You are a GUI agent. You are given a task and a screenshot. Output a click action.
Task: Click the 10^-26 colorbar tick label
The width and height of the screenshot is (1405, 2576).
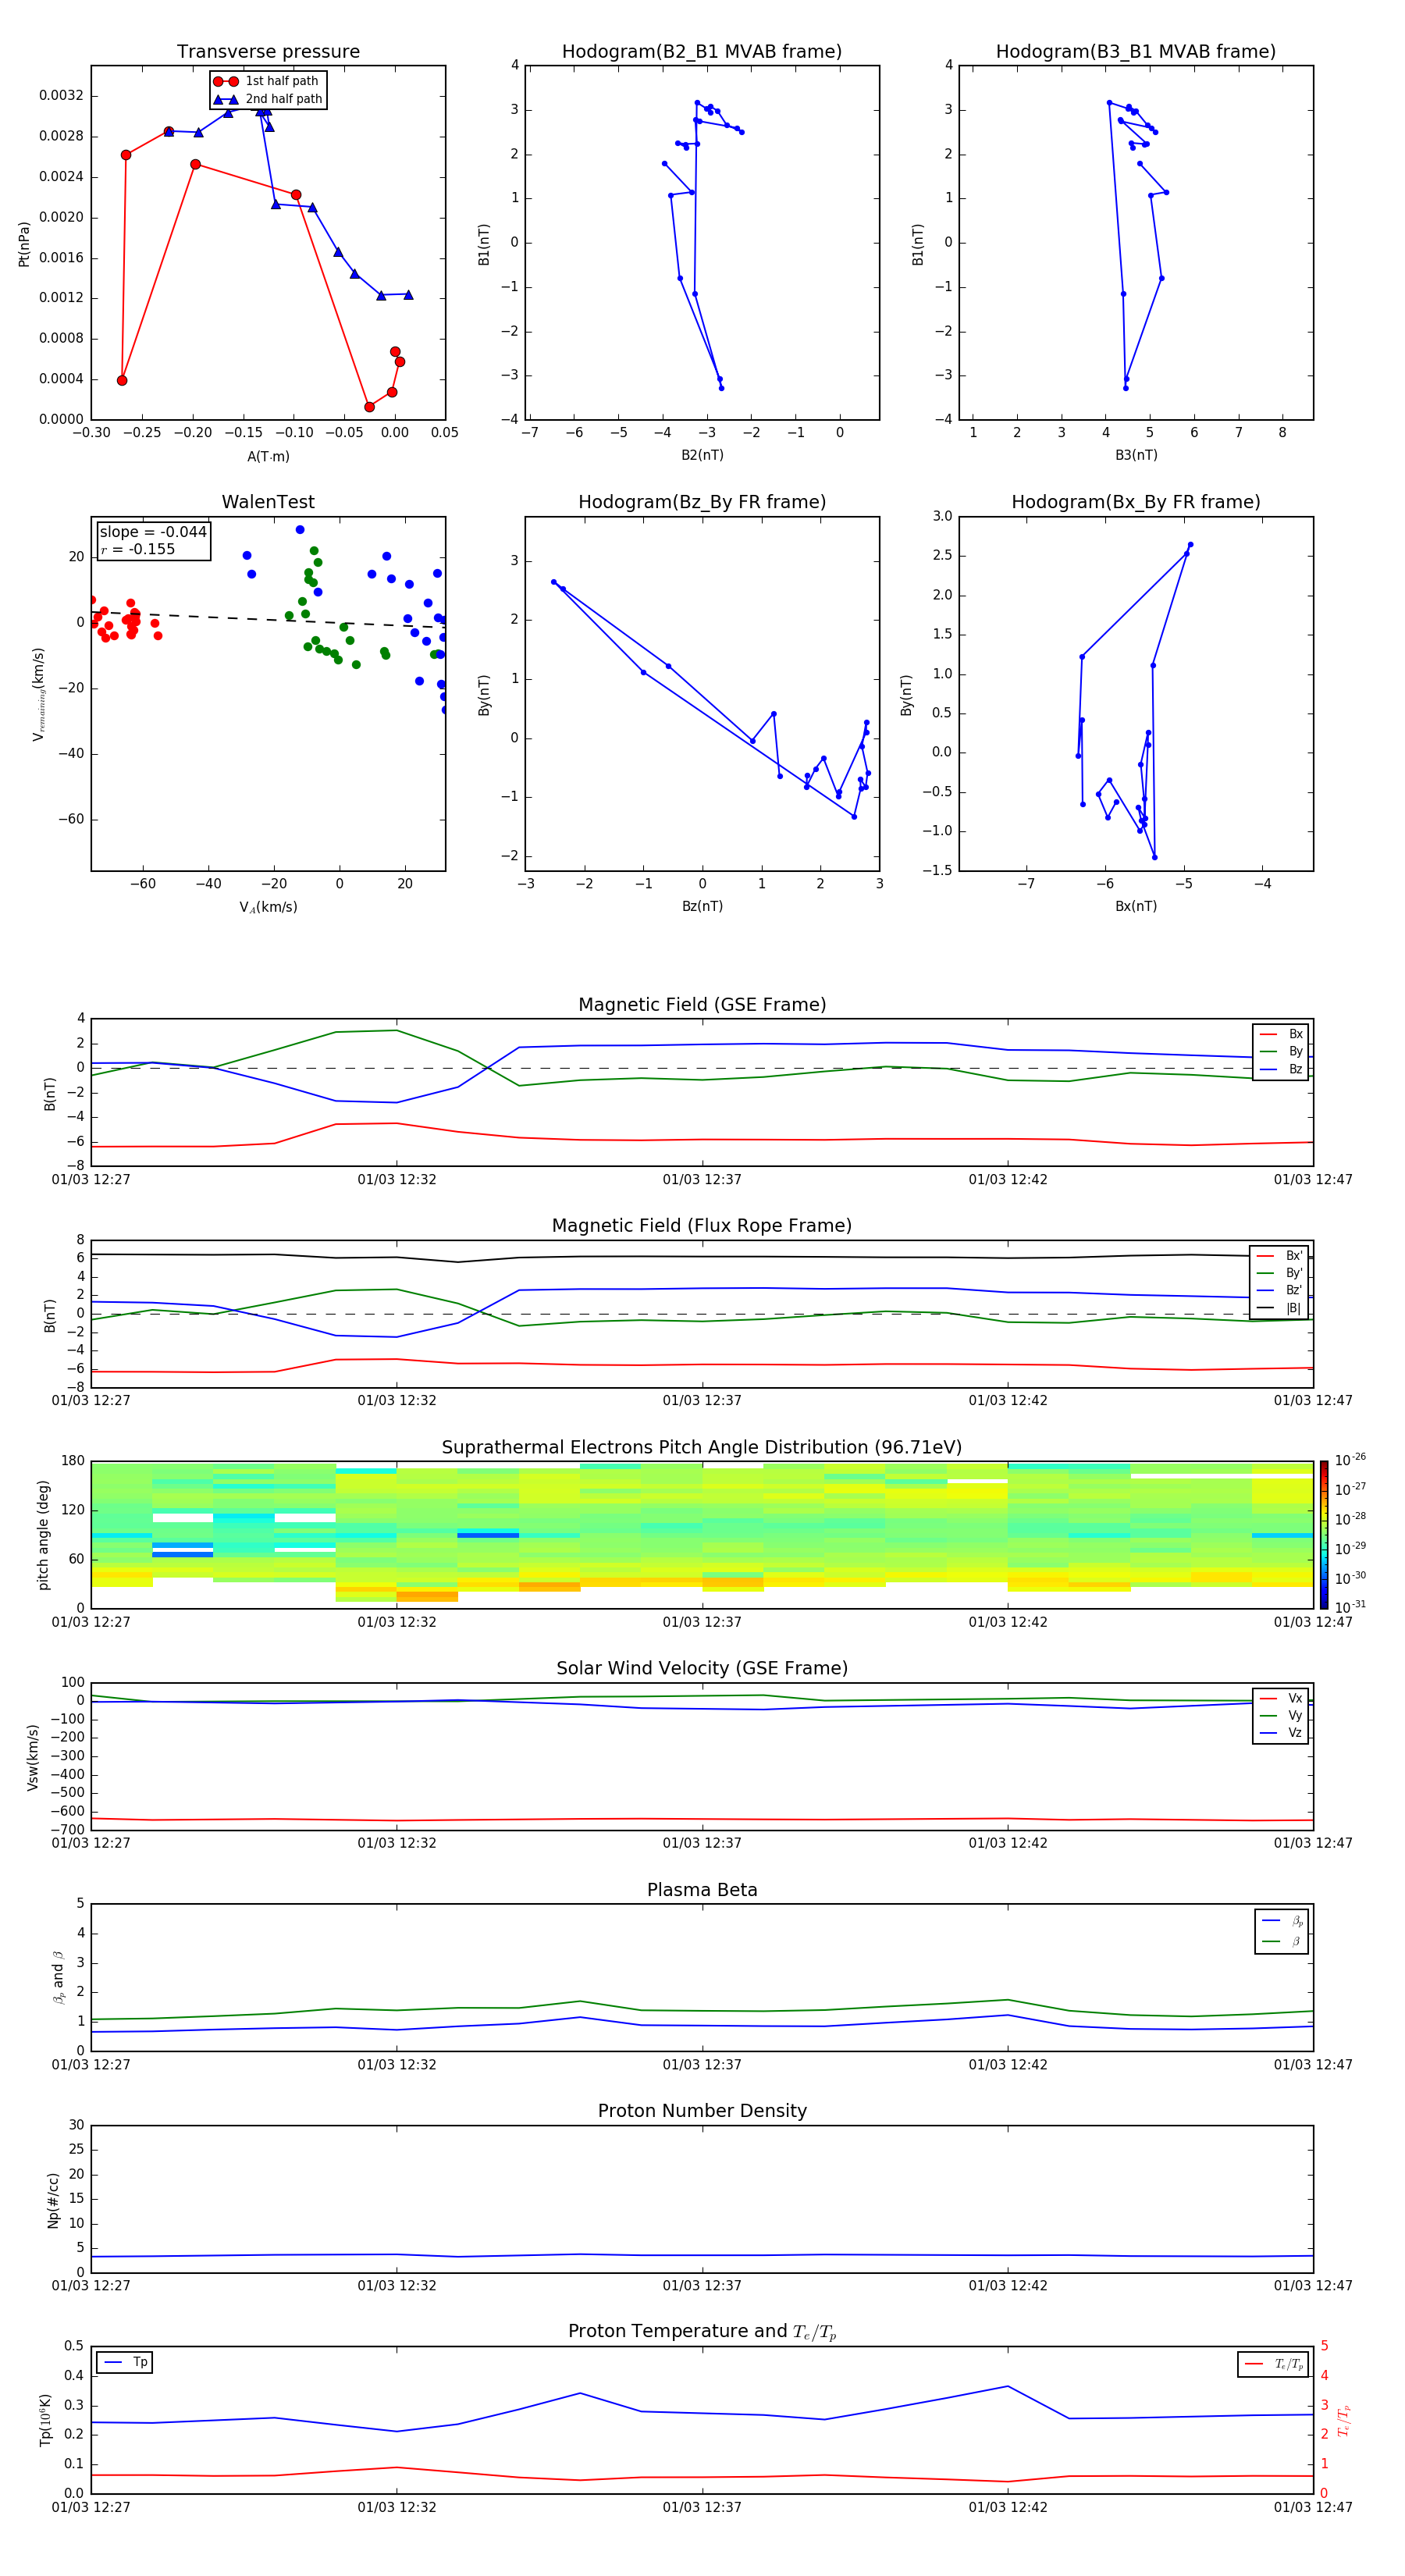(x=1350, y=1460)
